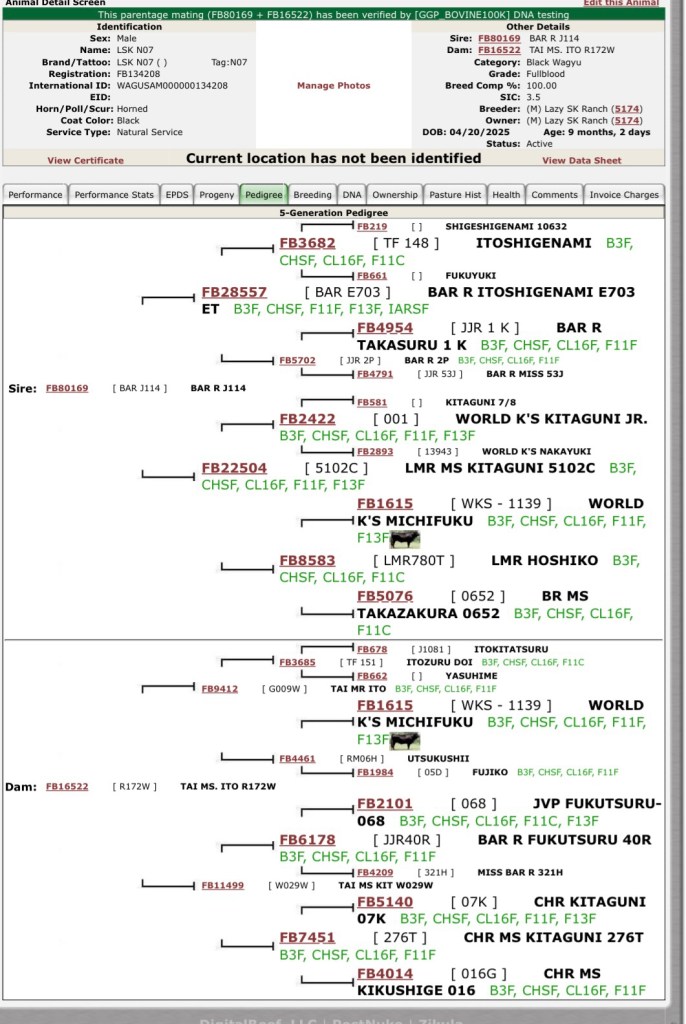Switch to the Performance Stats tab
The width and height of the screenshot is (686, 1024).
pyautogui.click(x=114, y=195)
